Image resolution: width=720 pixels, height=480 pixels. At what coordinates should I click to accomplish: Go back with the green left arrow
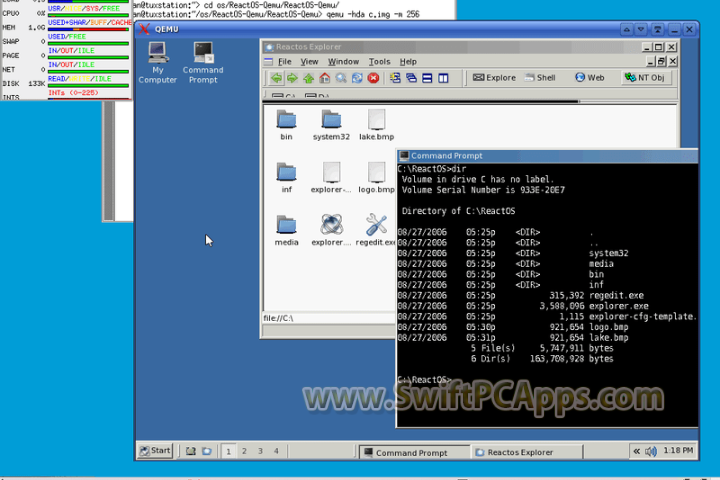coord(276,78)
